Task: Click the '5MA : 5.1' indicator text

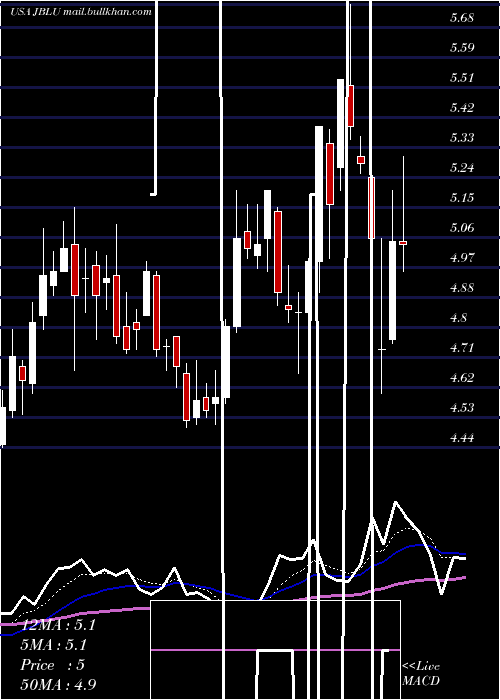Action: [54, 645]
